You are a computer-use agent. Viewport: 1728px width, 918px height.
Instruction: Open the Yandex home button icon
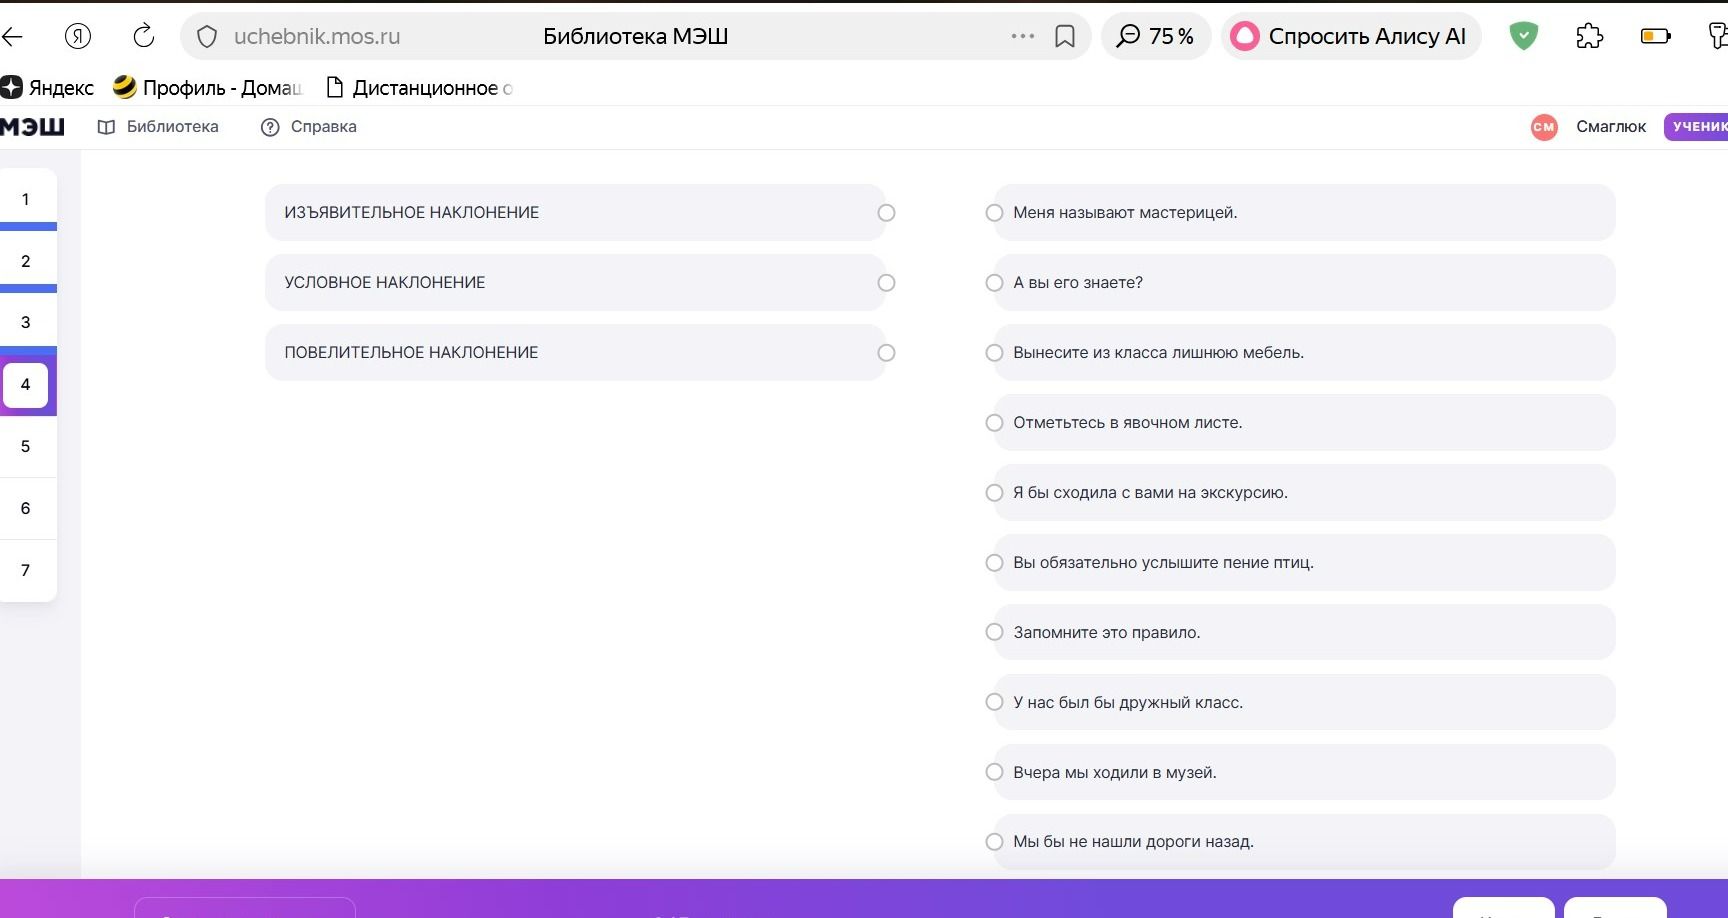point(78,36)
